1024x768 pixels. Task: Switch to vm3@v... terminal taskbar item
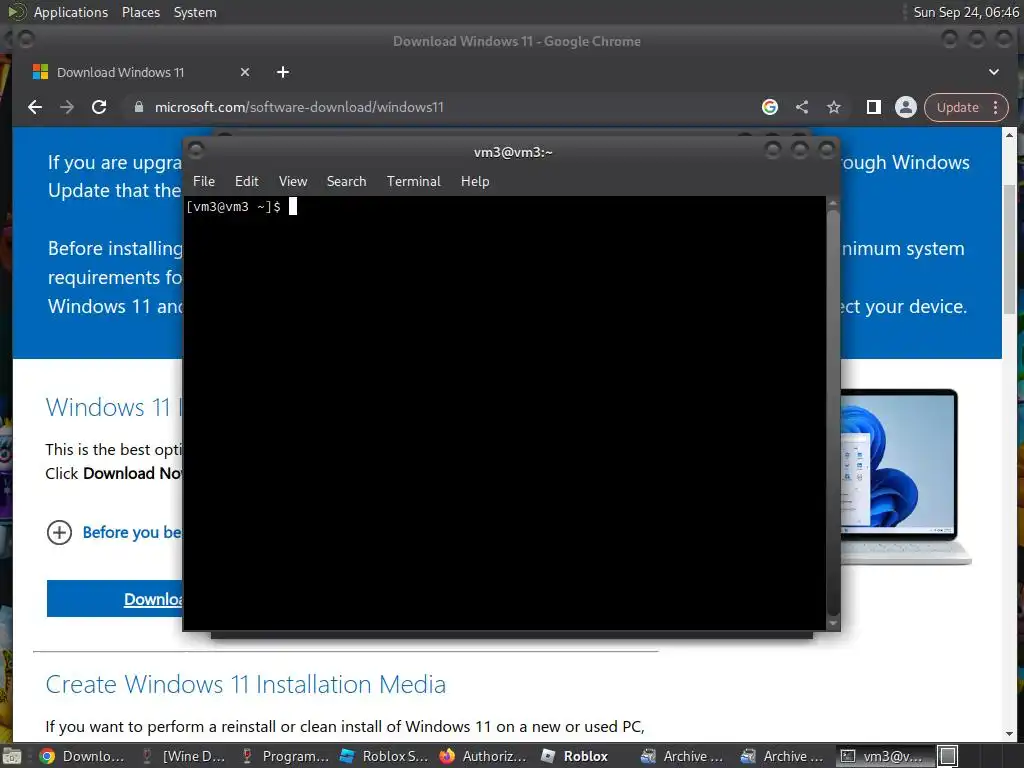tap(883, 756)
